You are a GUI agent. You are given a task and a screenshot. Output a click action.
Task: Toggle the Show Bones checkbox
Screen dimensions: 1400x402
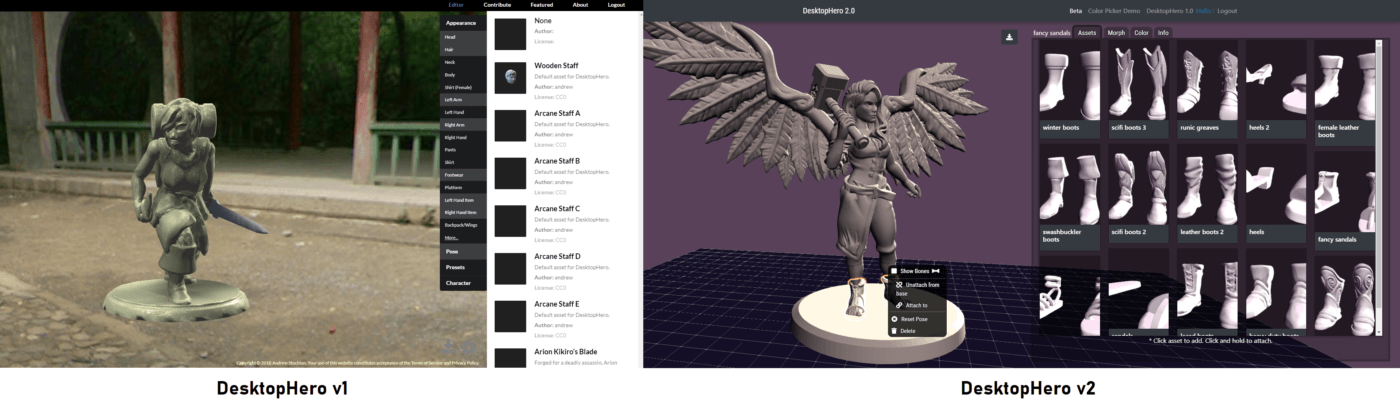pos(894,271)
